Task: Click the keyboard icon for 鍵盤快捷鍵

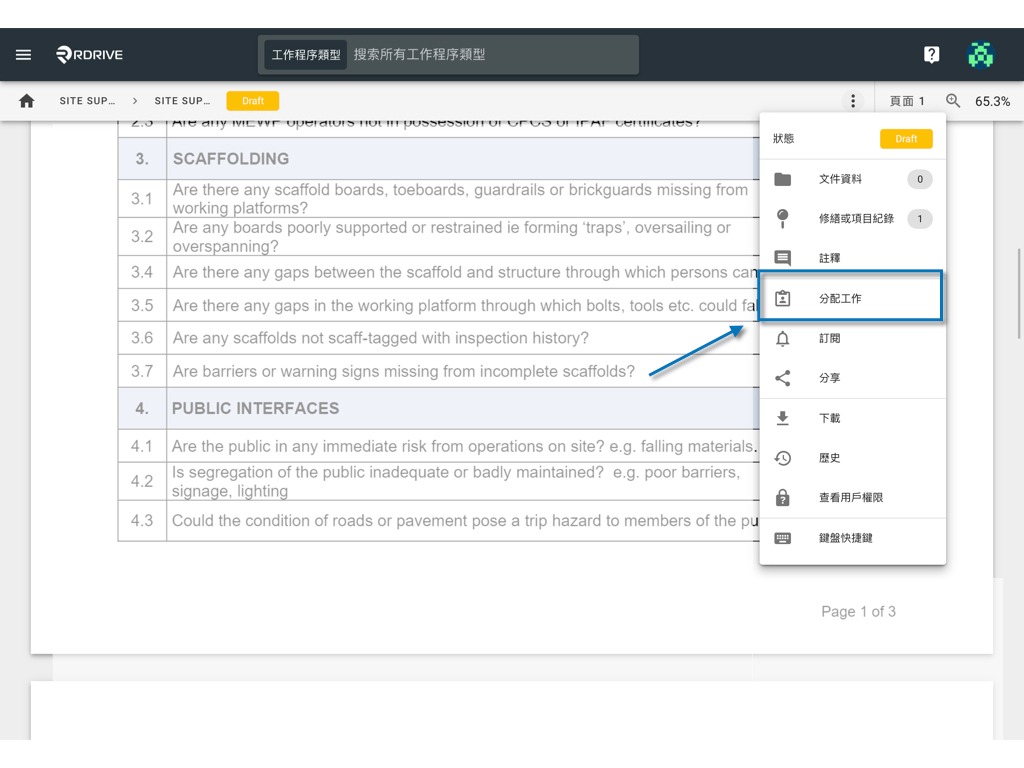Action: [x=782, y=538]
